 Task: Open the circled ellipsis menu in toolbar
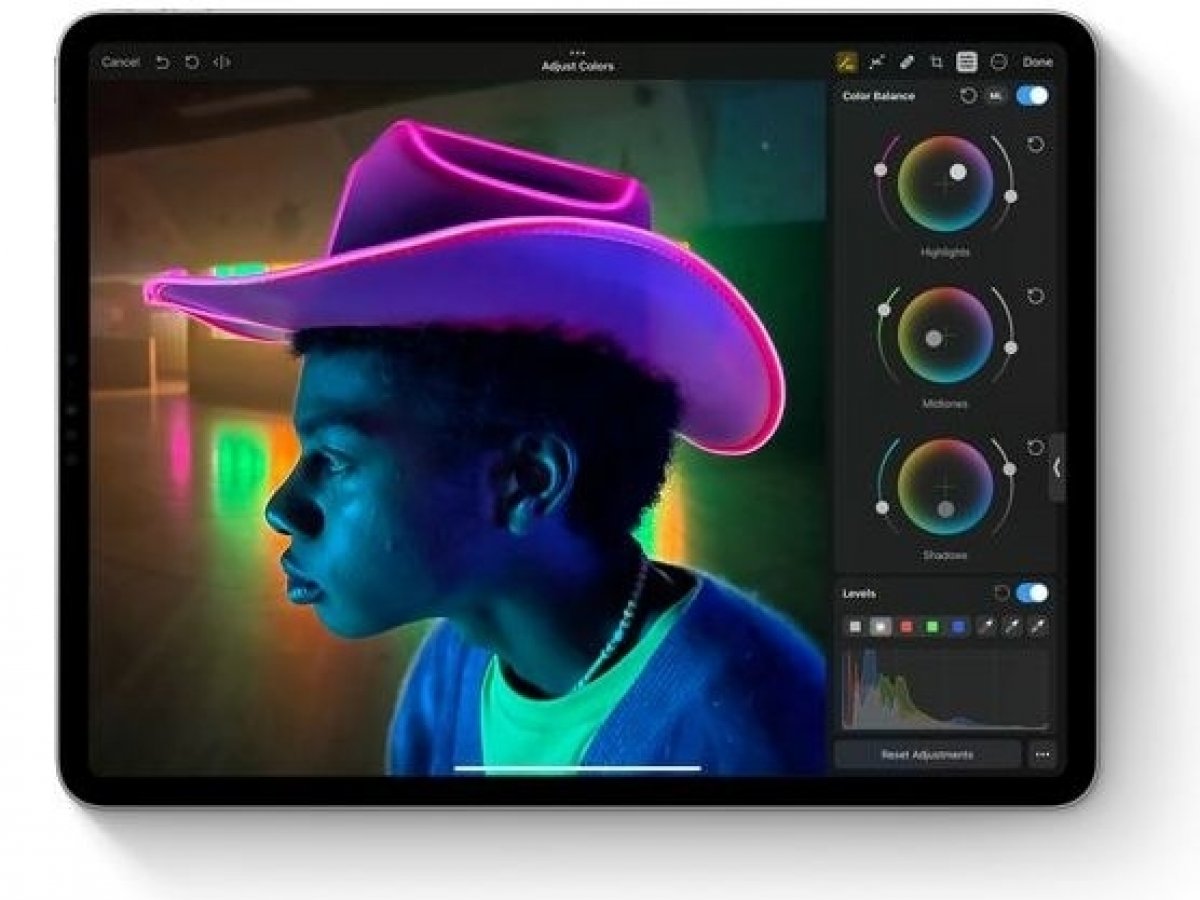[998, 62]
